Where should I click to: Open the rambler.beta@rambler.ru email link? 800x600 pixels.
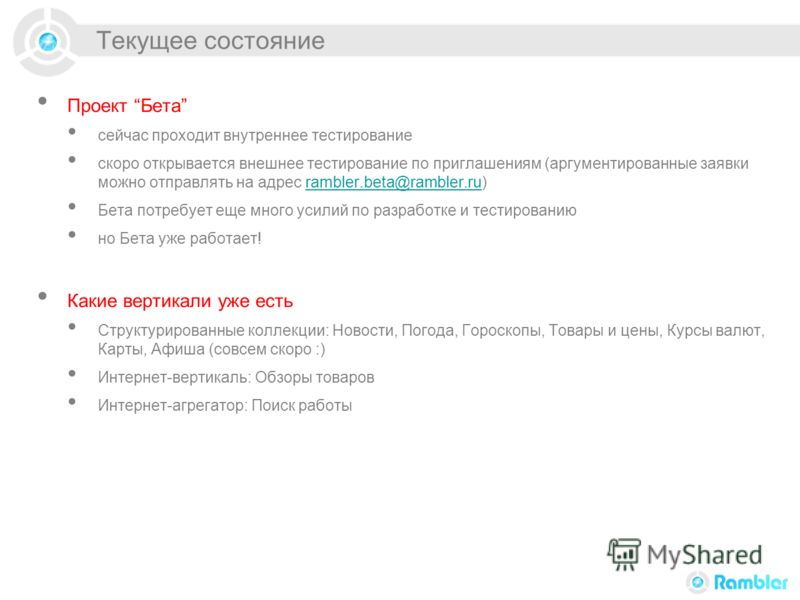393,182
